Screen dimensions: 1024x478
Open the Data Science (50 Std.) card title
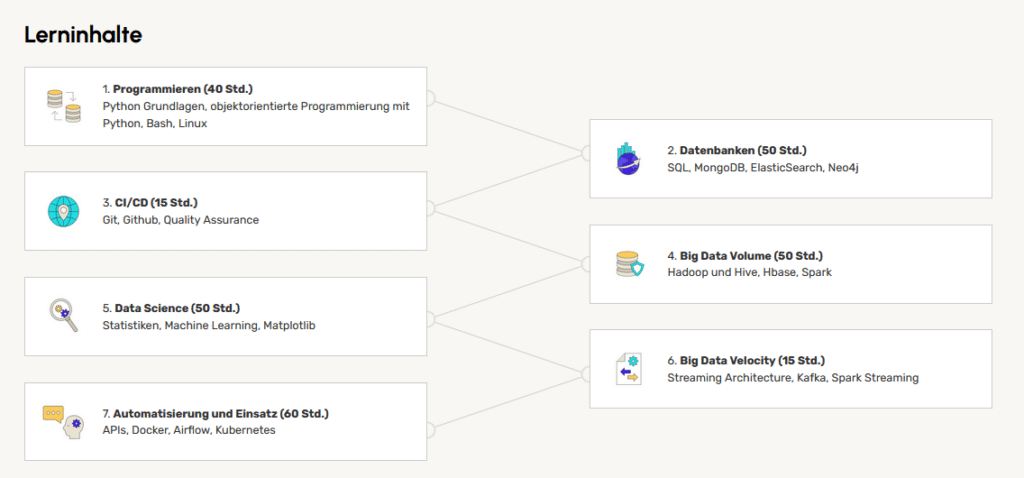click(177, 308)
